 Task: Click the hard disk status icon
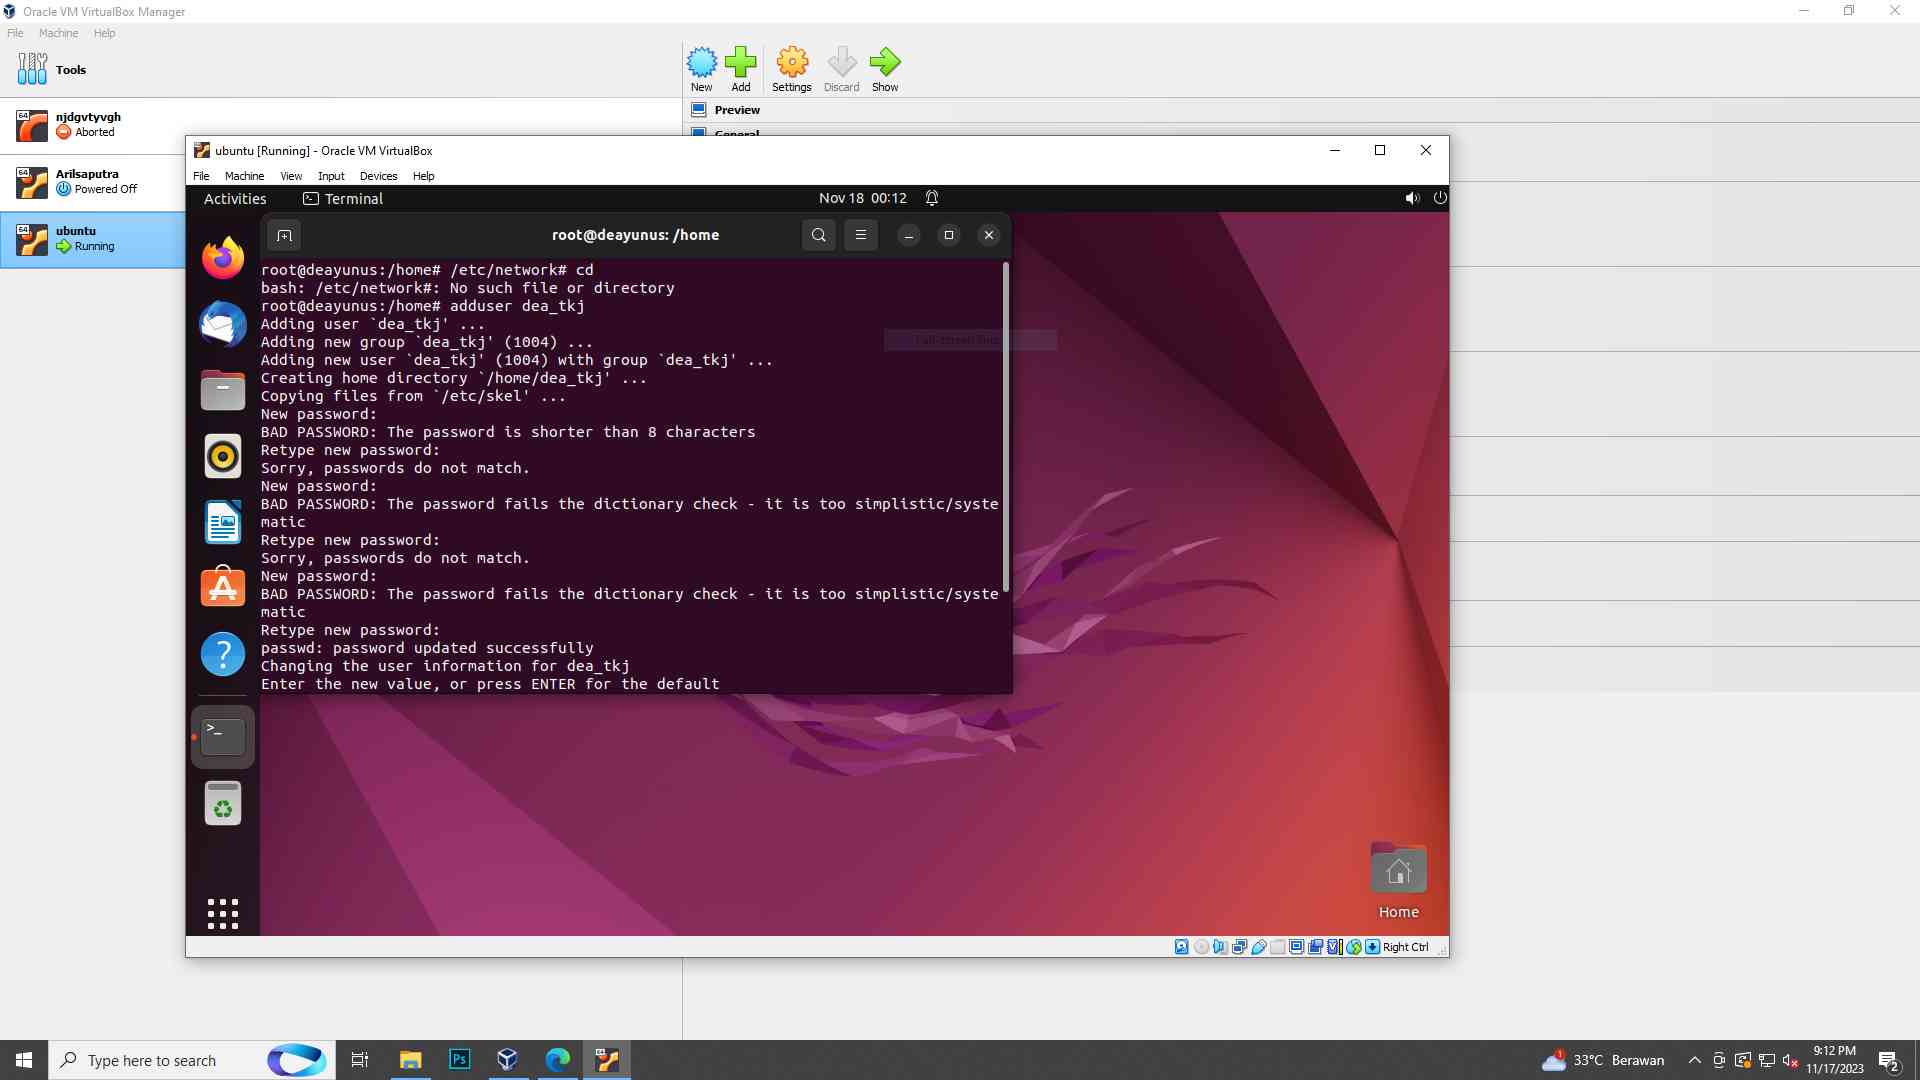1182,947
